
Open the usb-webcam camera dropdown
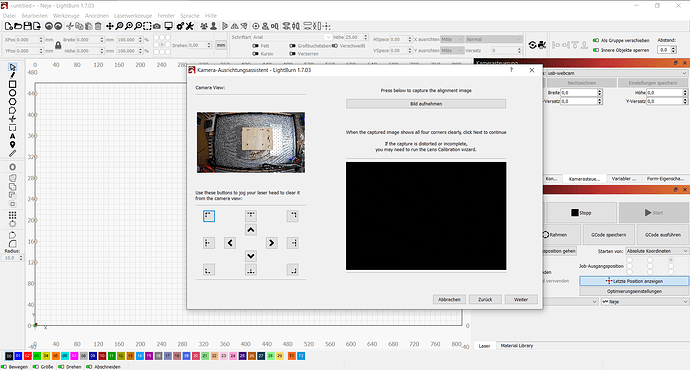[x=616, y=73]
